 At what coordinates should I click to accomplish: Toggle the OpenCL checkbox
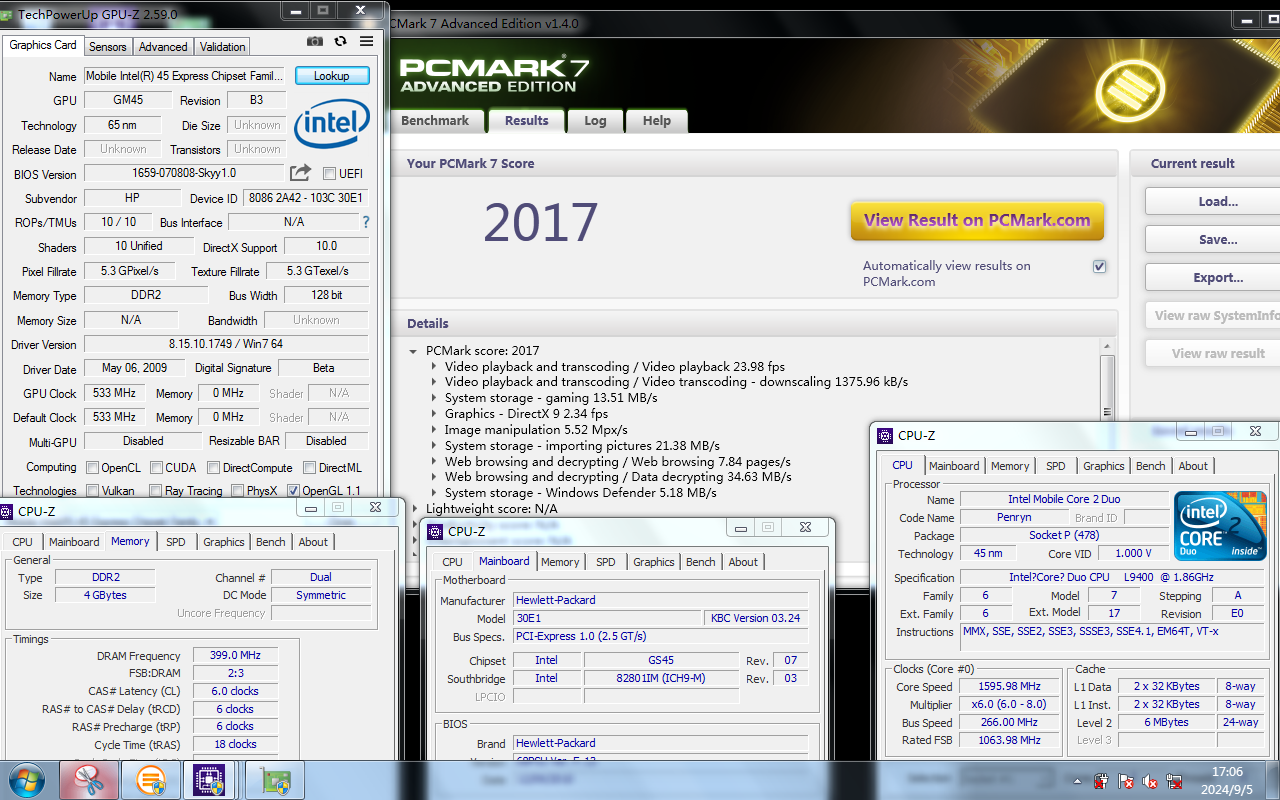pos(92,467)
